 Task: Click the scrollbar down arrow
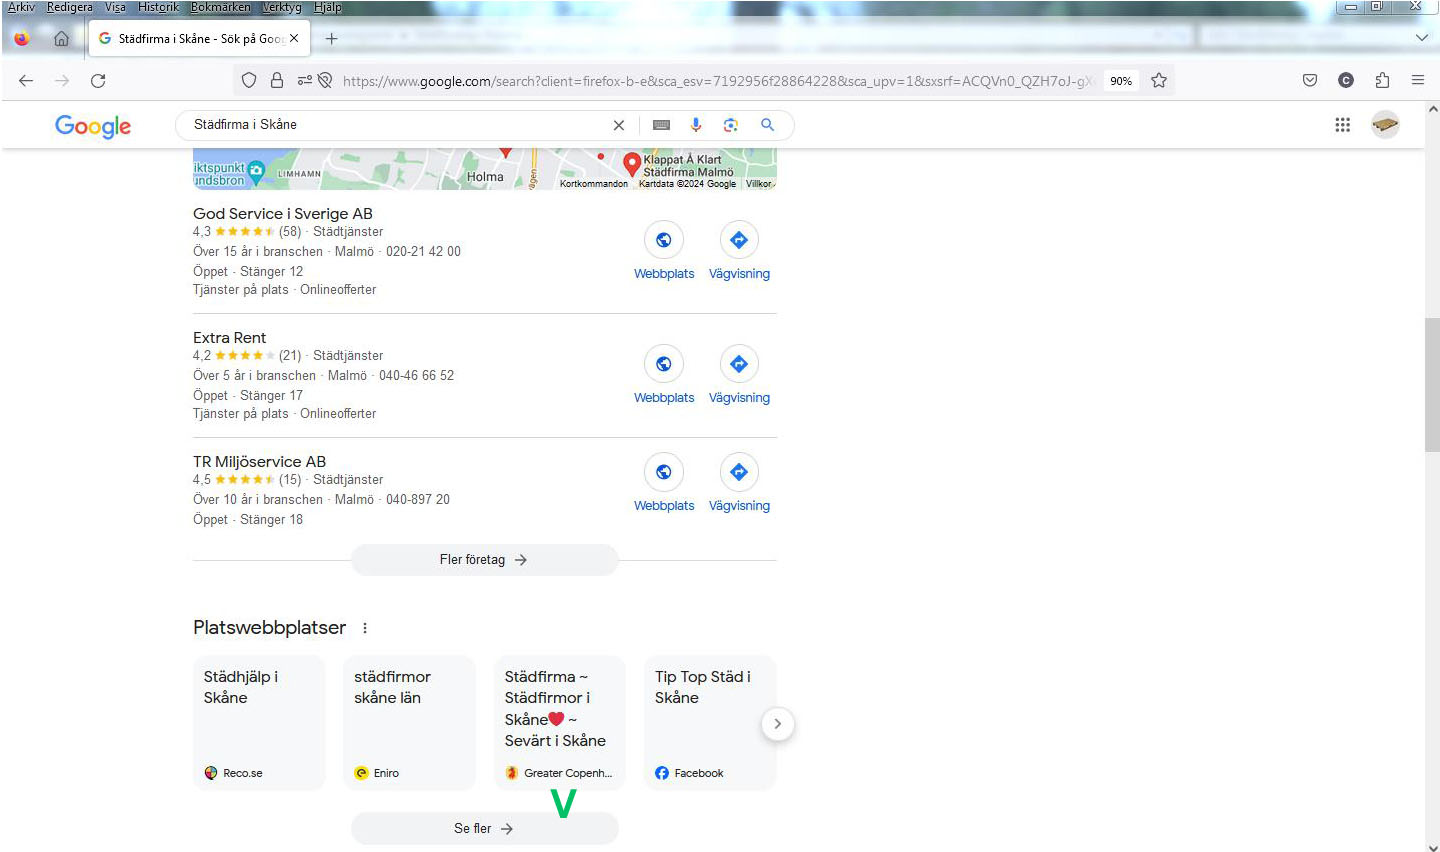1432,847
